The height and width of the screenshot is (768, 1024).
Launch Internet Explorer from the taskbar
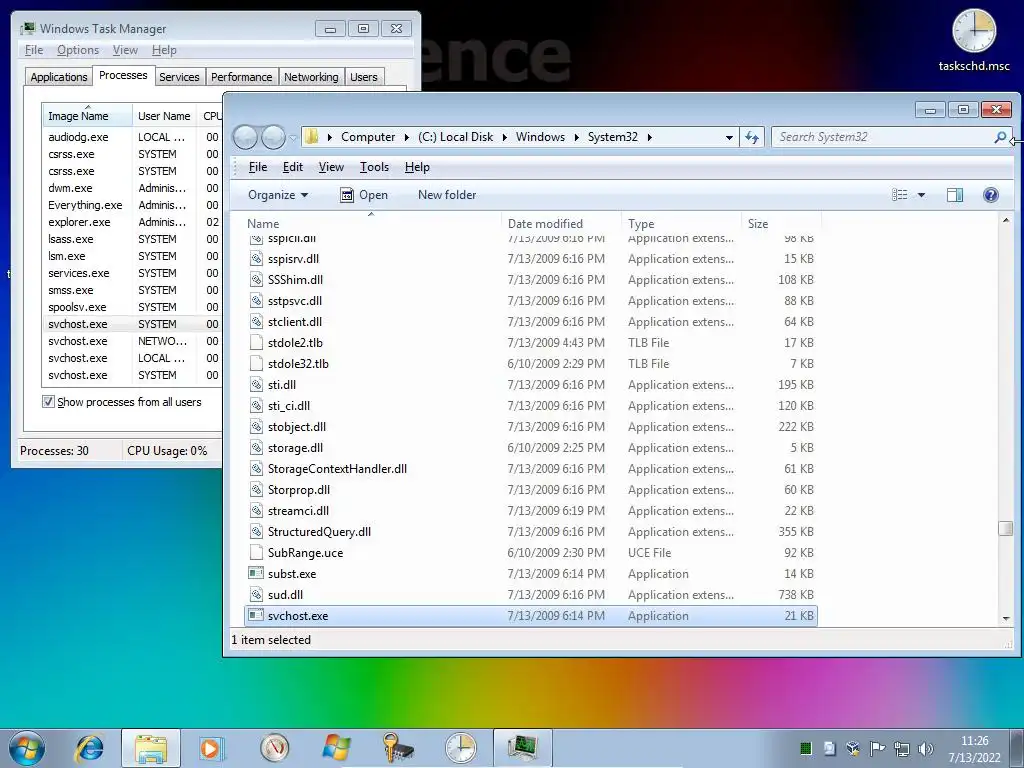coord(89,748)
